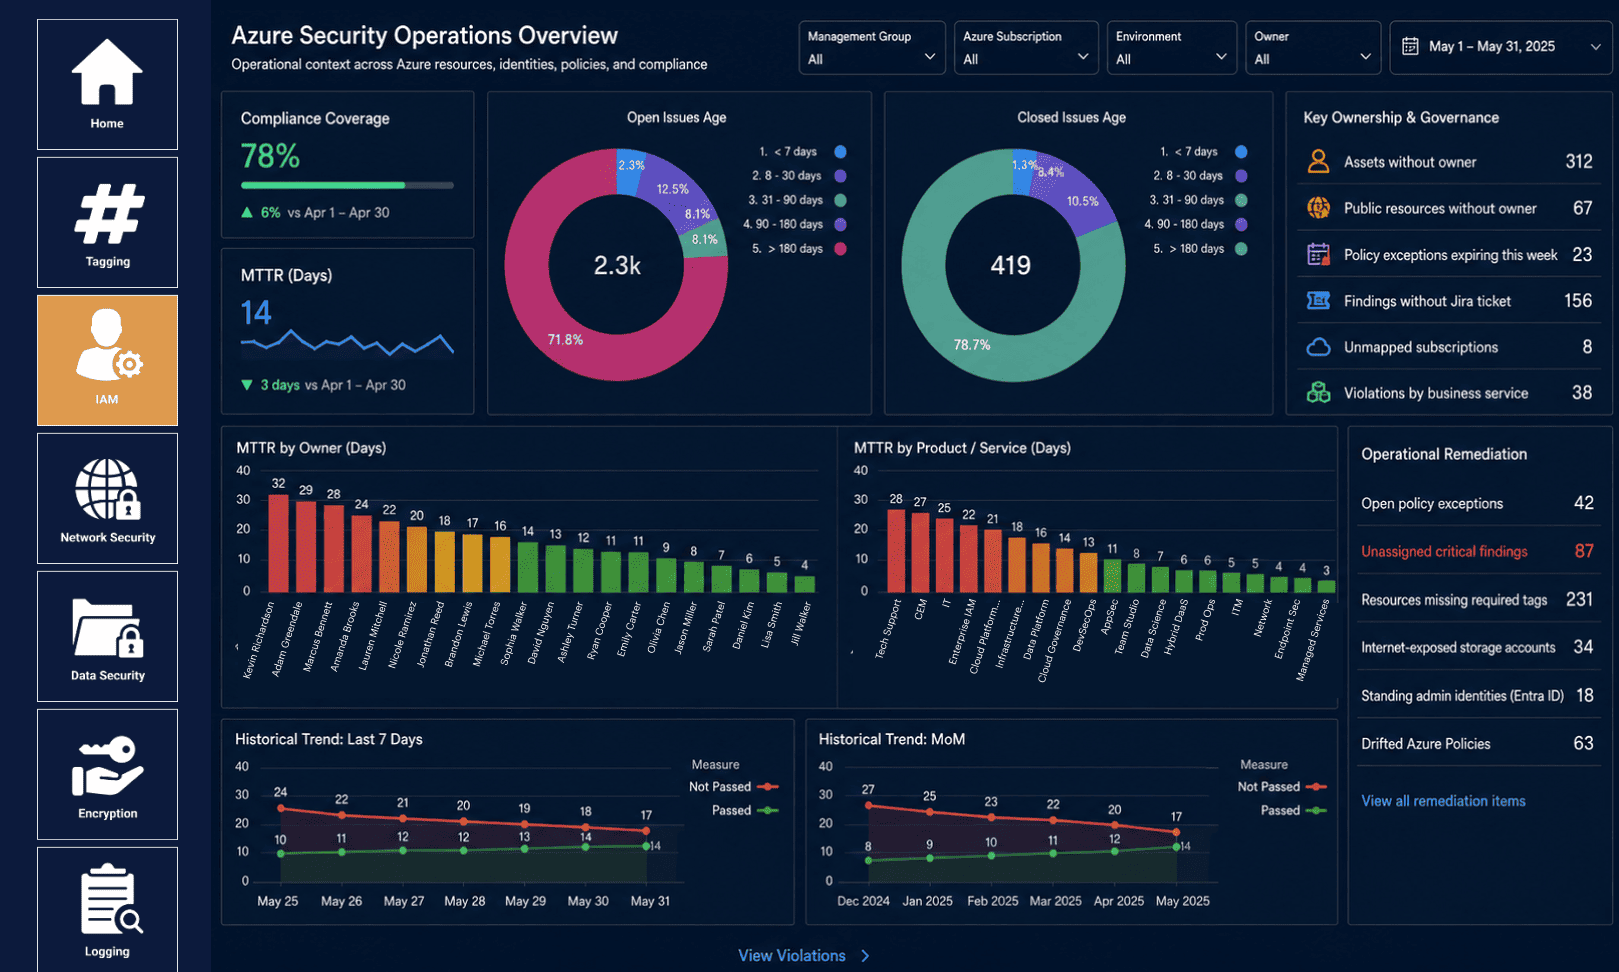Click the Unmapped subscriptions cloud icon
1619x972 pixels.
coord(1318,347)
